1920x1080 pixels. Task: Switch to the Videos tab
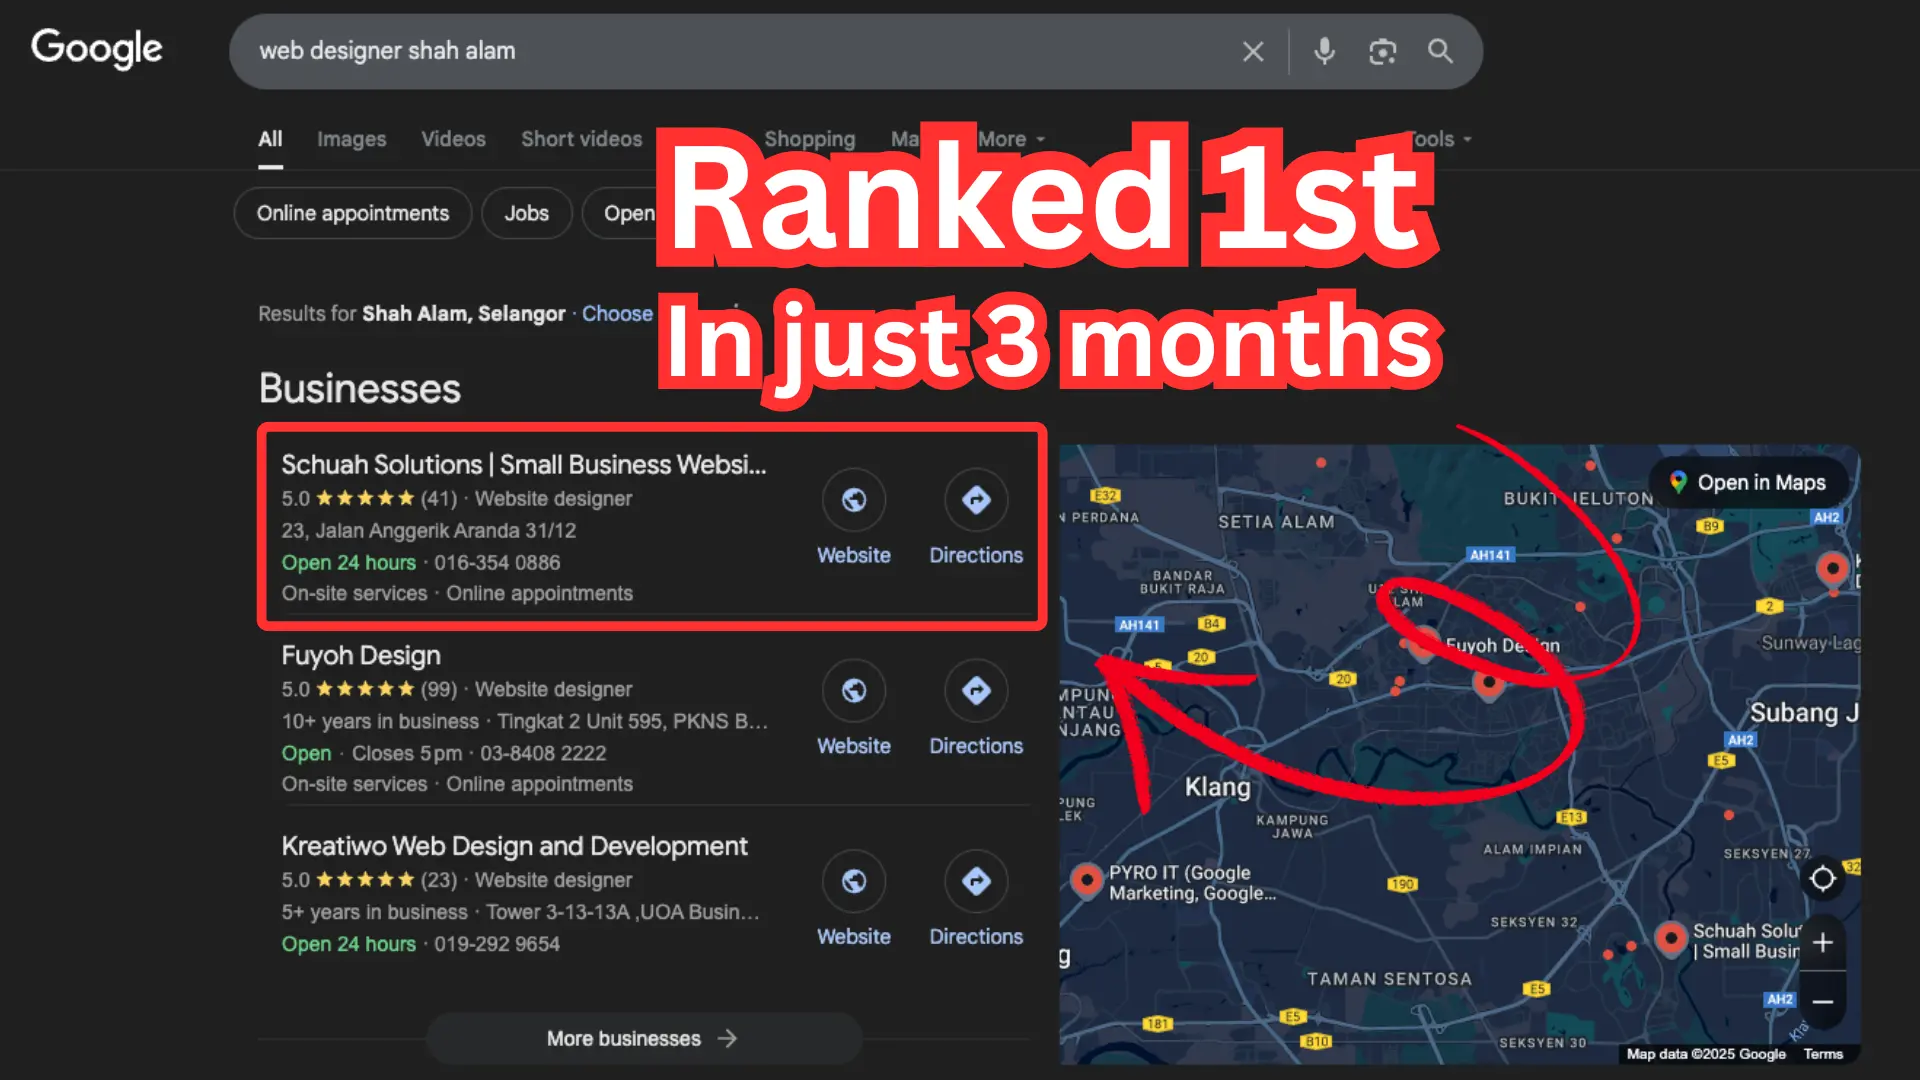coord(453,139)
